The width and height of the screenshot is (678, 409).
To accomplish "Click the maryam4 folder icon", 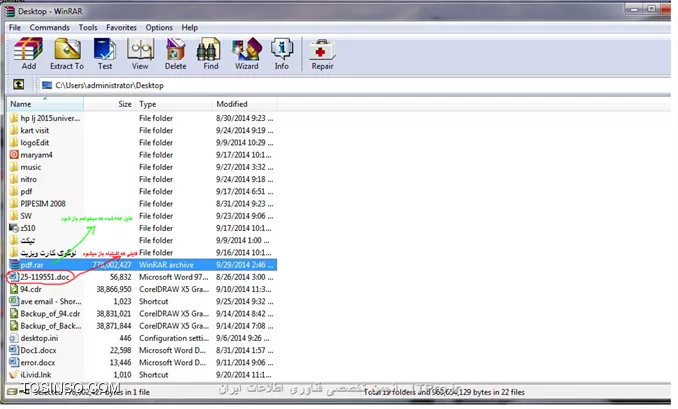I will pos(14,154).
